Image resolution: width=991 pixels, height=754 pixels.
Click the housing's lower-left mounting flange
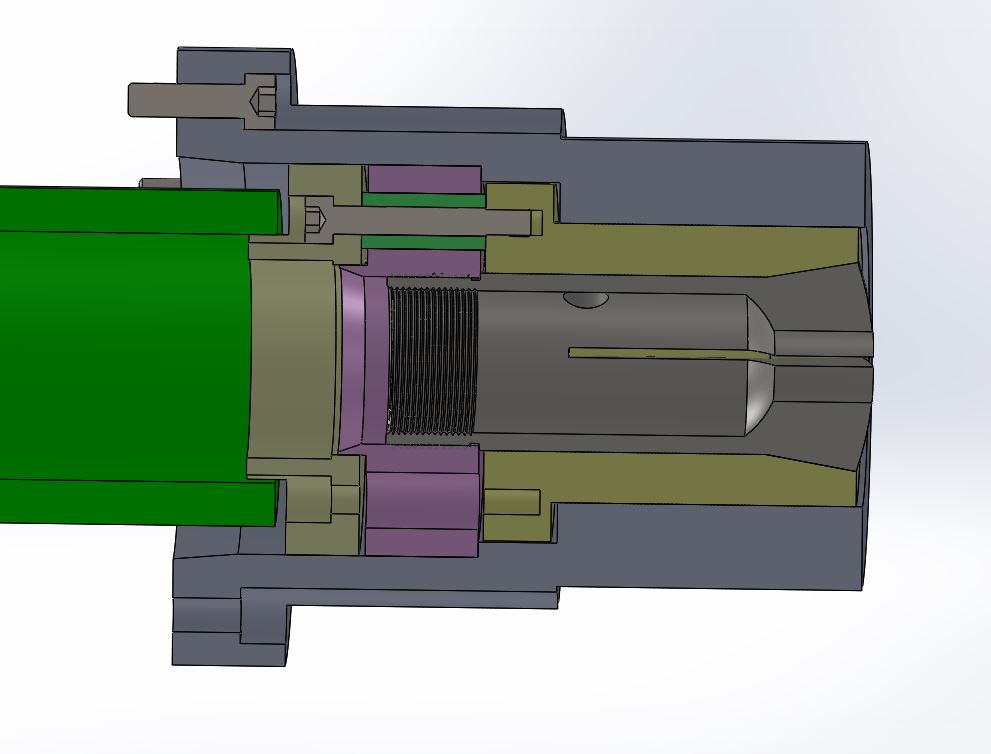[229, 626]
